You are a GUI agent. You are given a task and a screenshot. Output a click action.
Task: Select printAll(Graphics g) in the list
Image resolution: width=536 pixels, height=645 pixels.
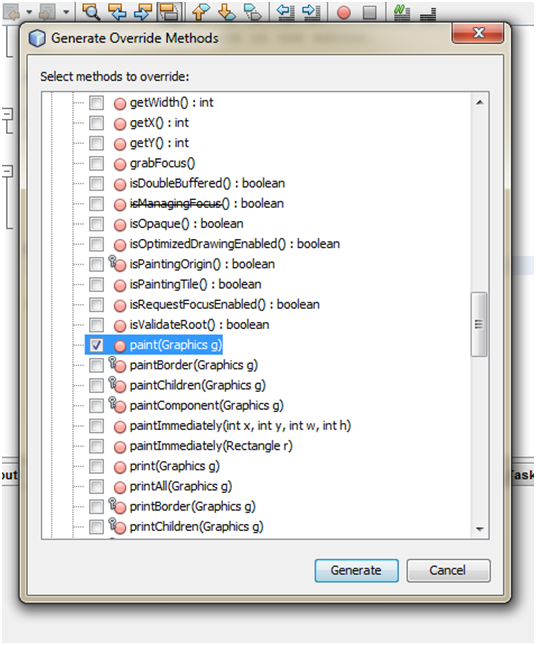point(181,486)
